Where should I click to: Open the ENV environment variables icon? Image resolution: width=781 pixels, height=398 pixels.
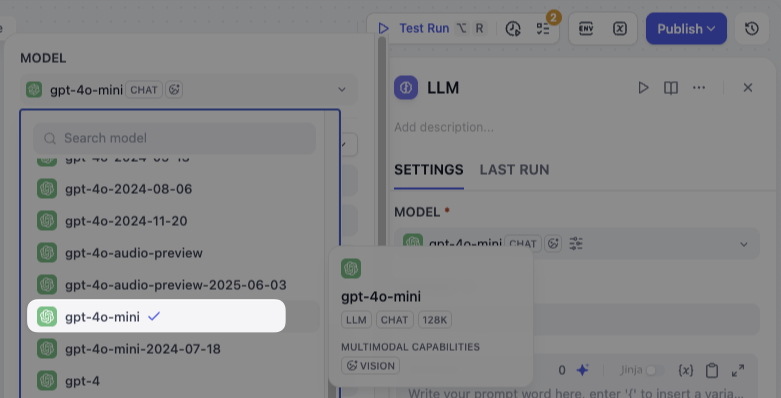[586, 29]
